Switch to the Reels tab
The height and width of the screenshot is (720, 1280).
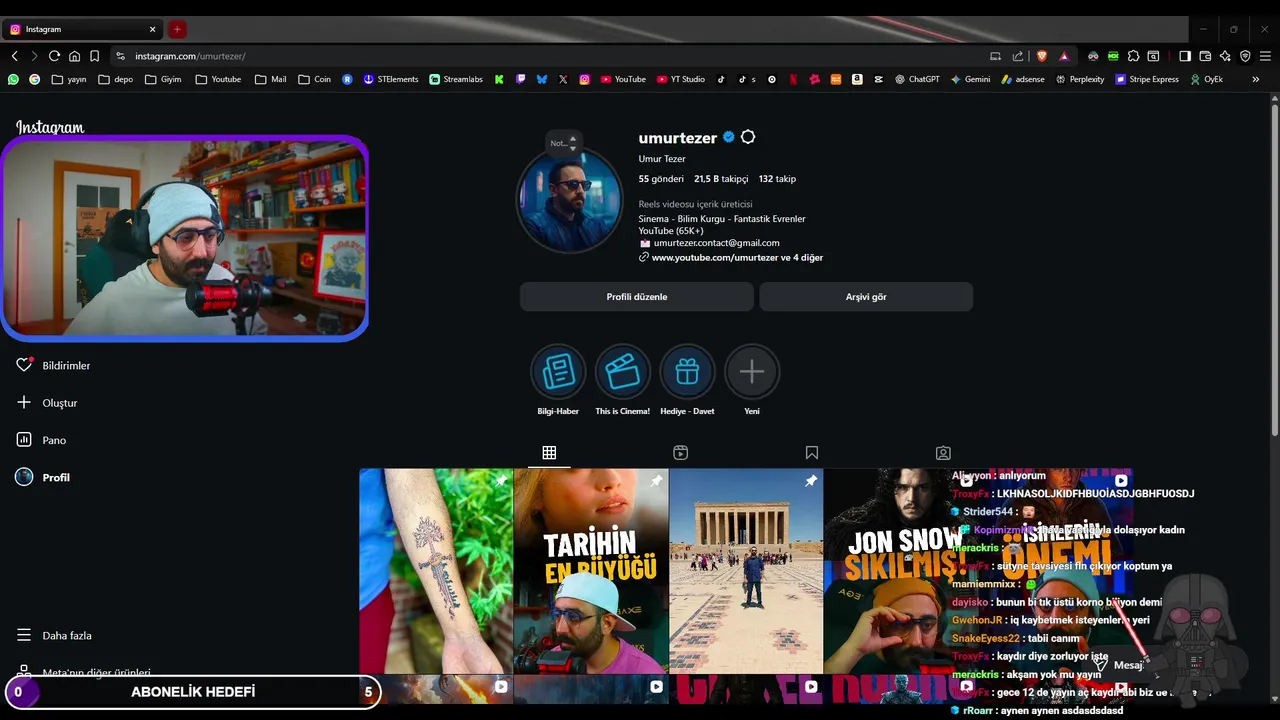point(680,453)
